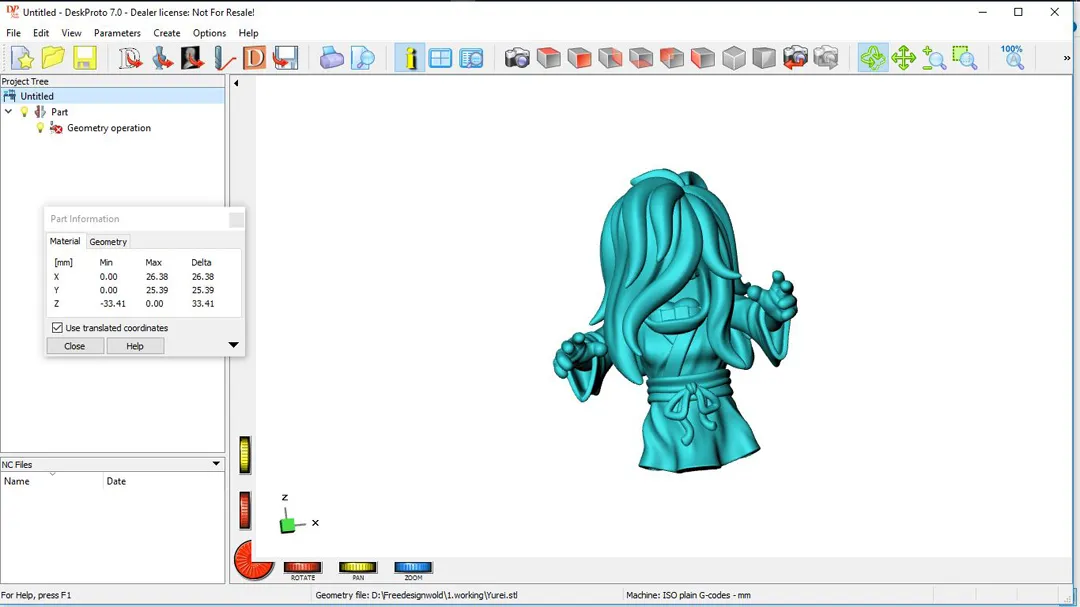Click the printer icon
The height and width of the screenshot is (607, 1080).
[331, 58]
